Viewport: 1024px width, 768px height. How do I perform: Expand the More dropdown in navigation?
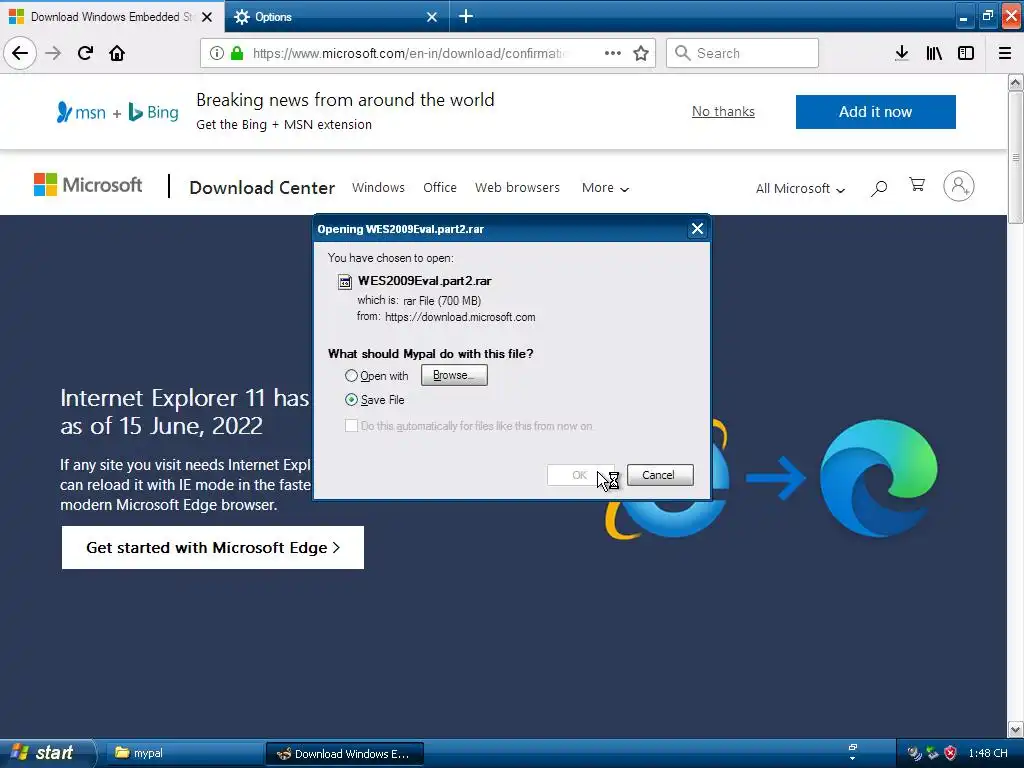pyautogui.click(x=605, y=188)
